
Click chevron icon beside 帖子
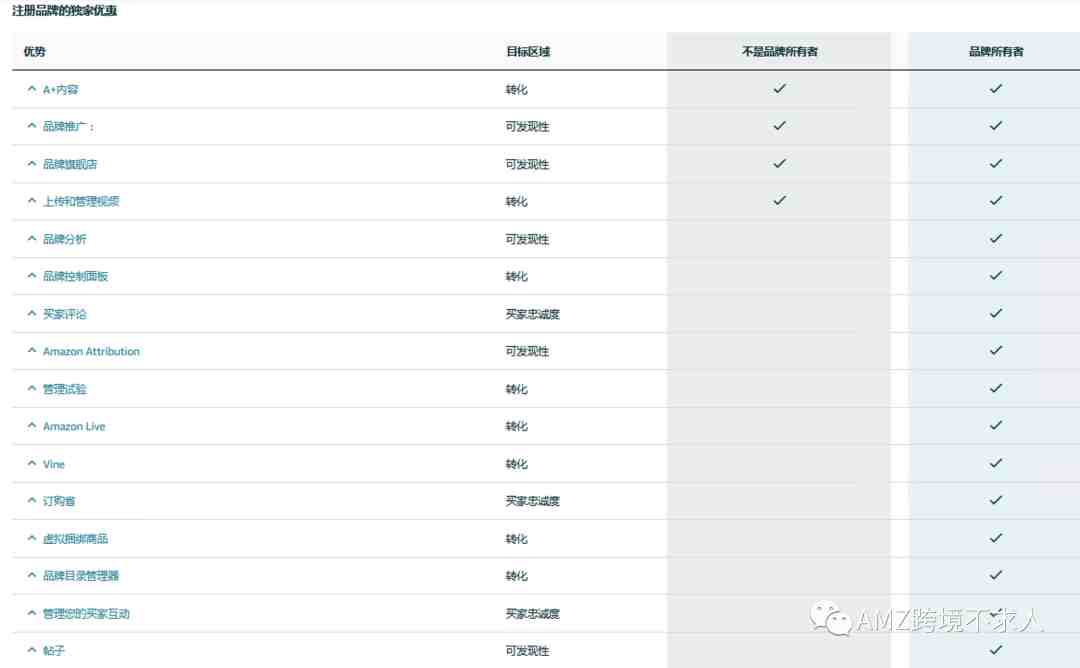pyautogui.click(x=32, y=650)
